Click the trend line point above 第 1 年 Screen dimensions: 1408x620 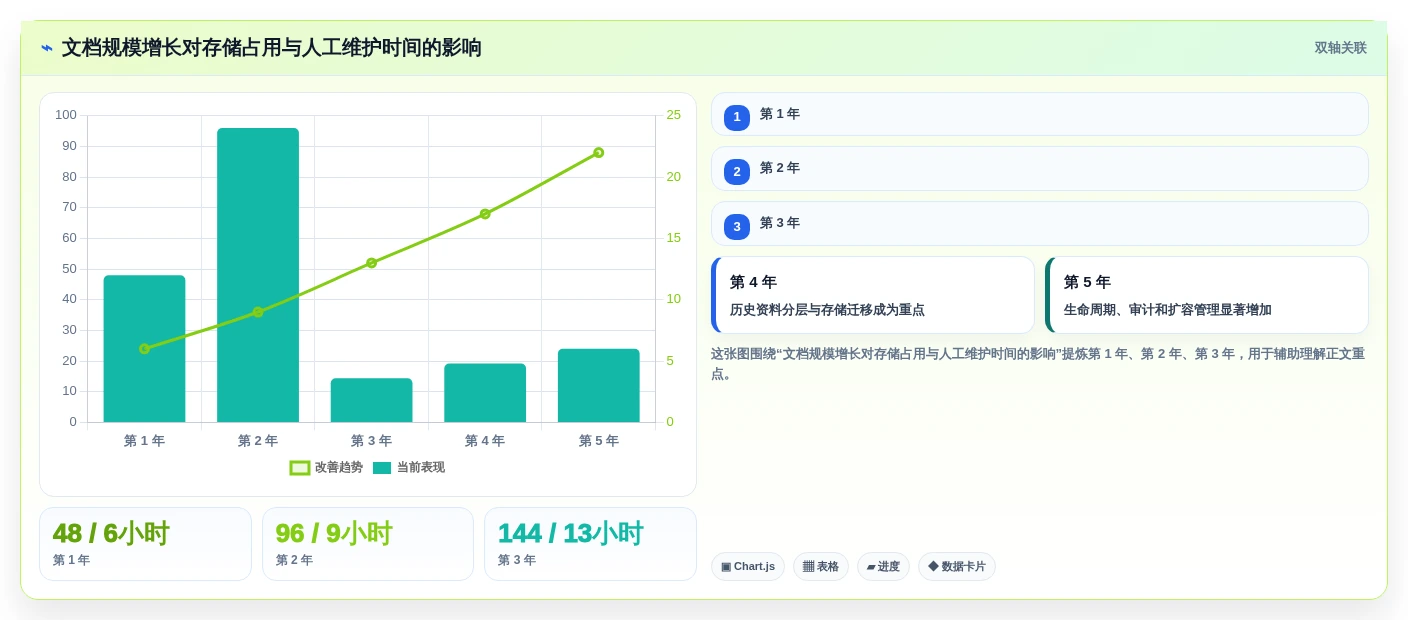click(144, 349)
